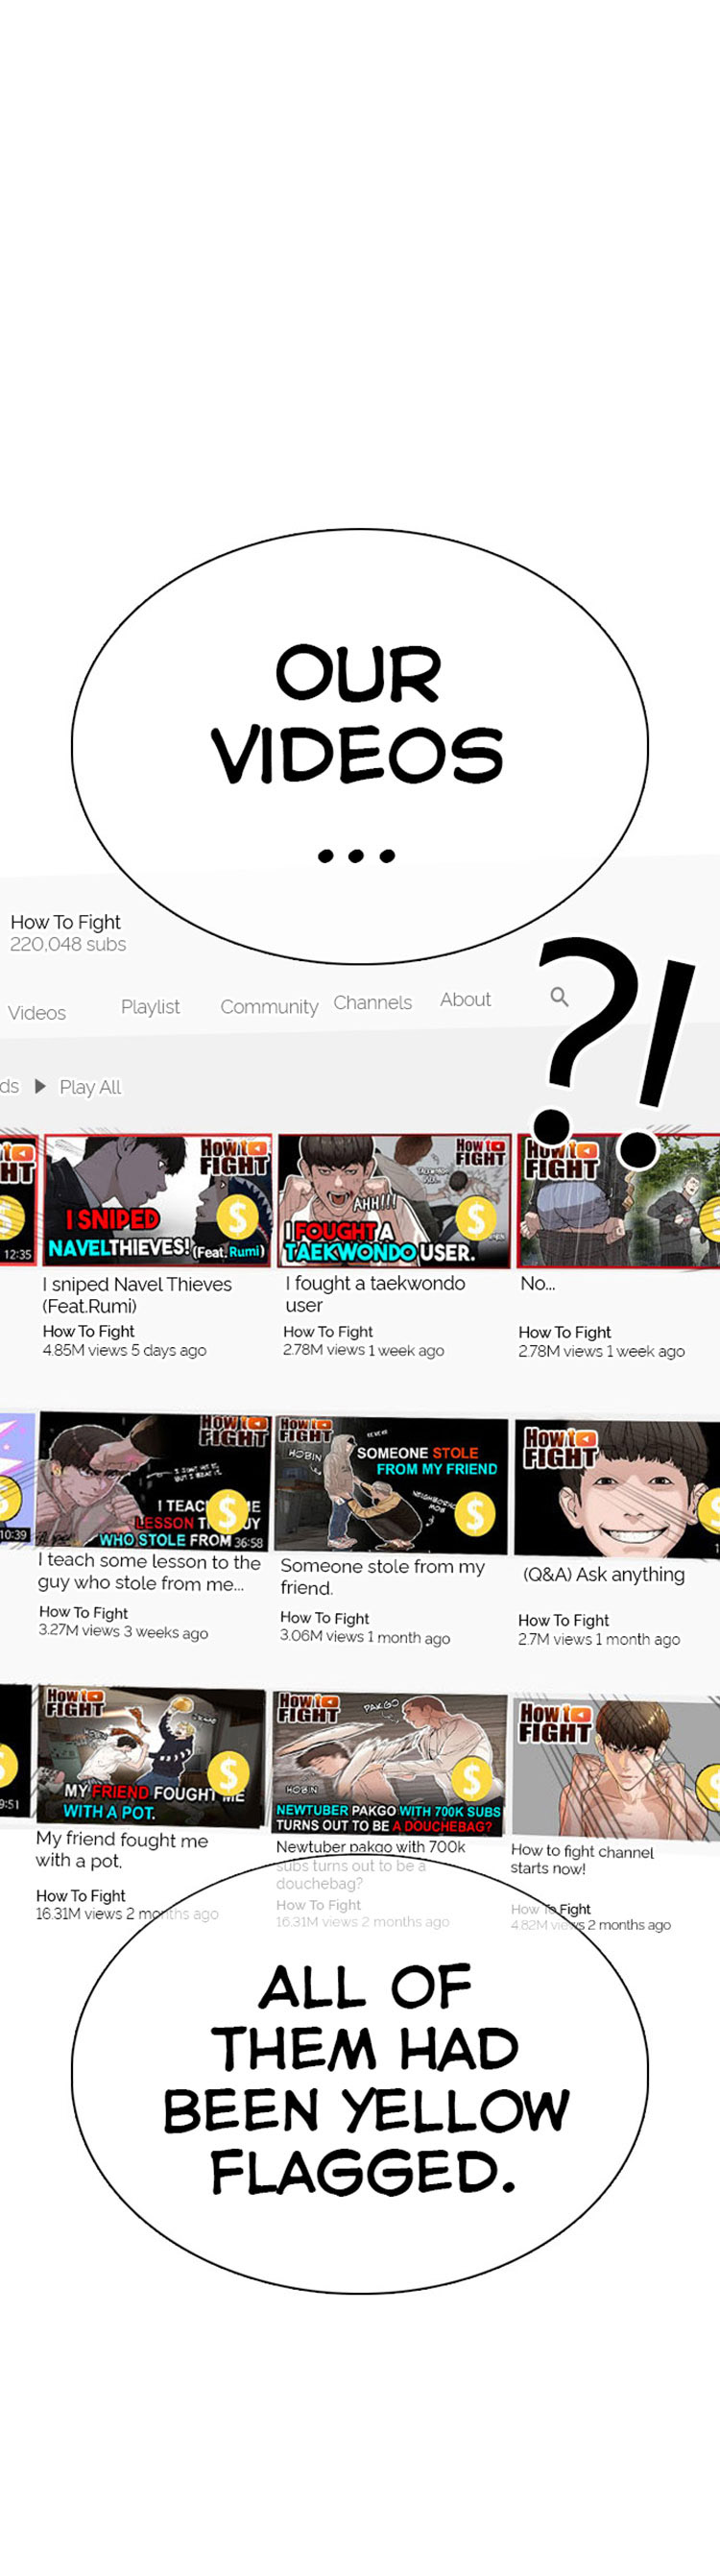This screenshot has height=2576, width=720.
Task: Click dollar icon on 'teach some lesson' thumbnail
Action: click(227, 1511)
